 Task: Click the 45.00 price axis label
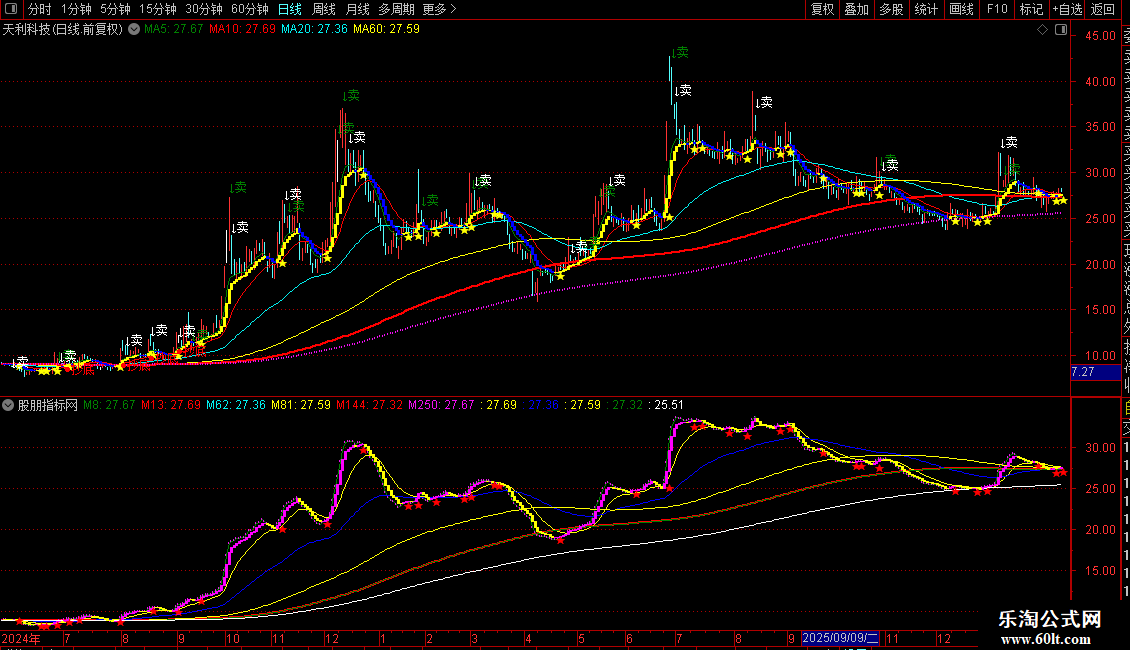[x=1100, y=36]
